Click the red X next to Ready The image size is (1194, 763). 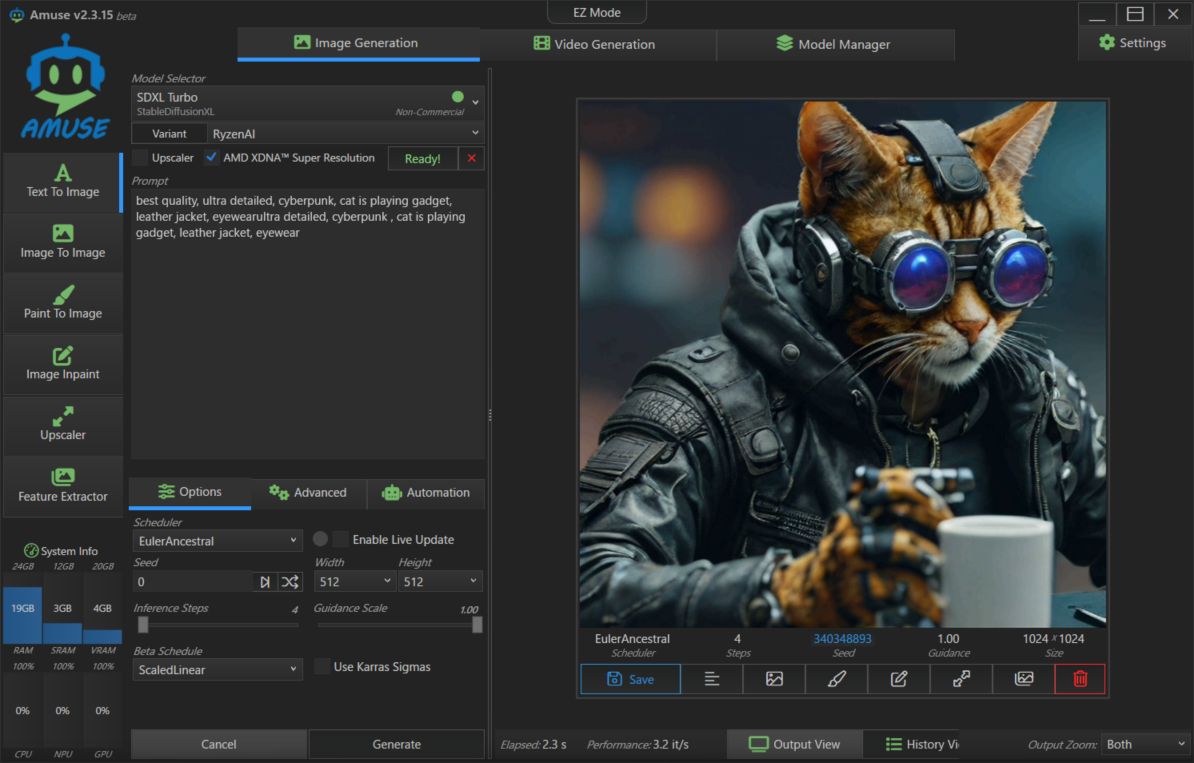pyautogui.click(x=472, y=158)
